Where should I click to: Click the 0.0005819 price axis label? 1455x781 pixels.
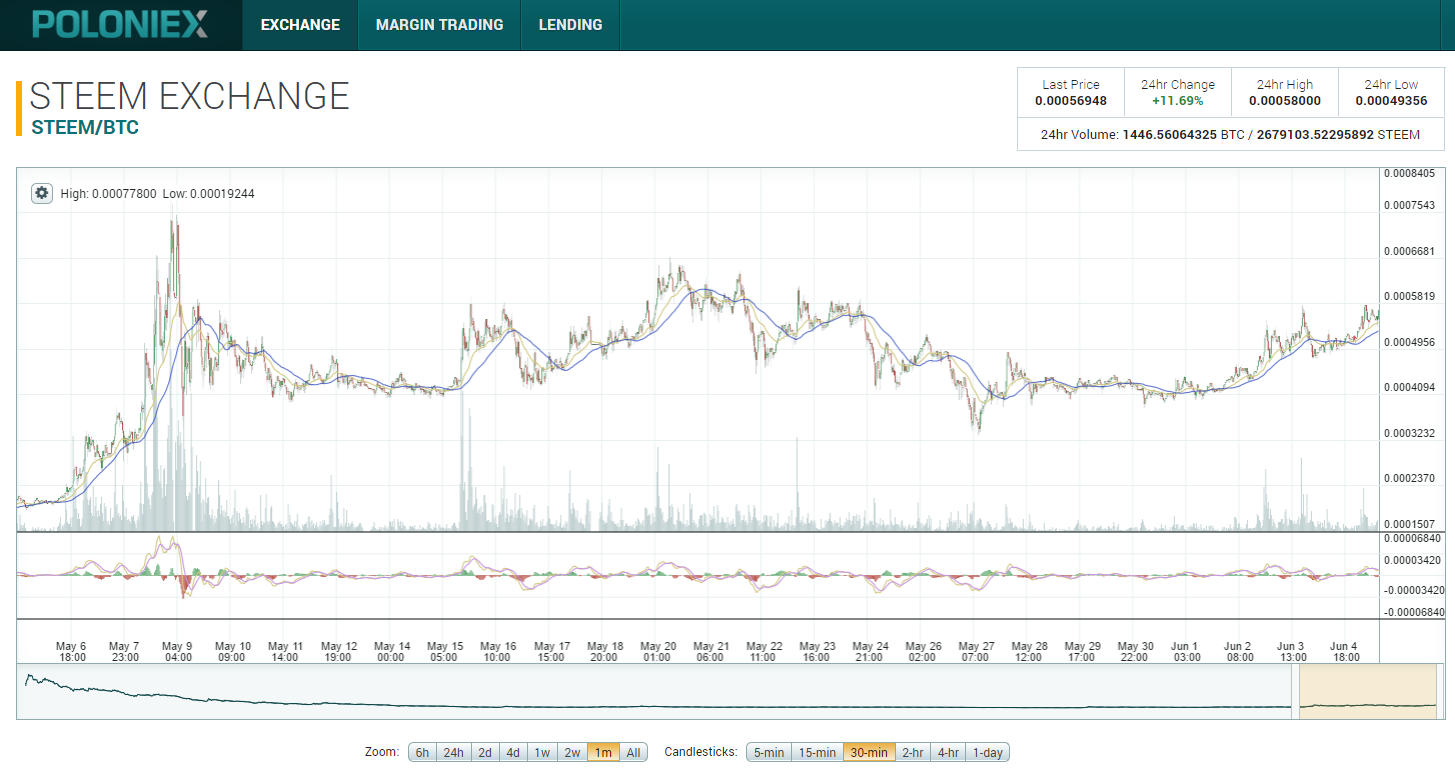point(1409,296)
